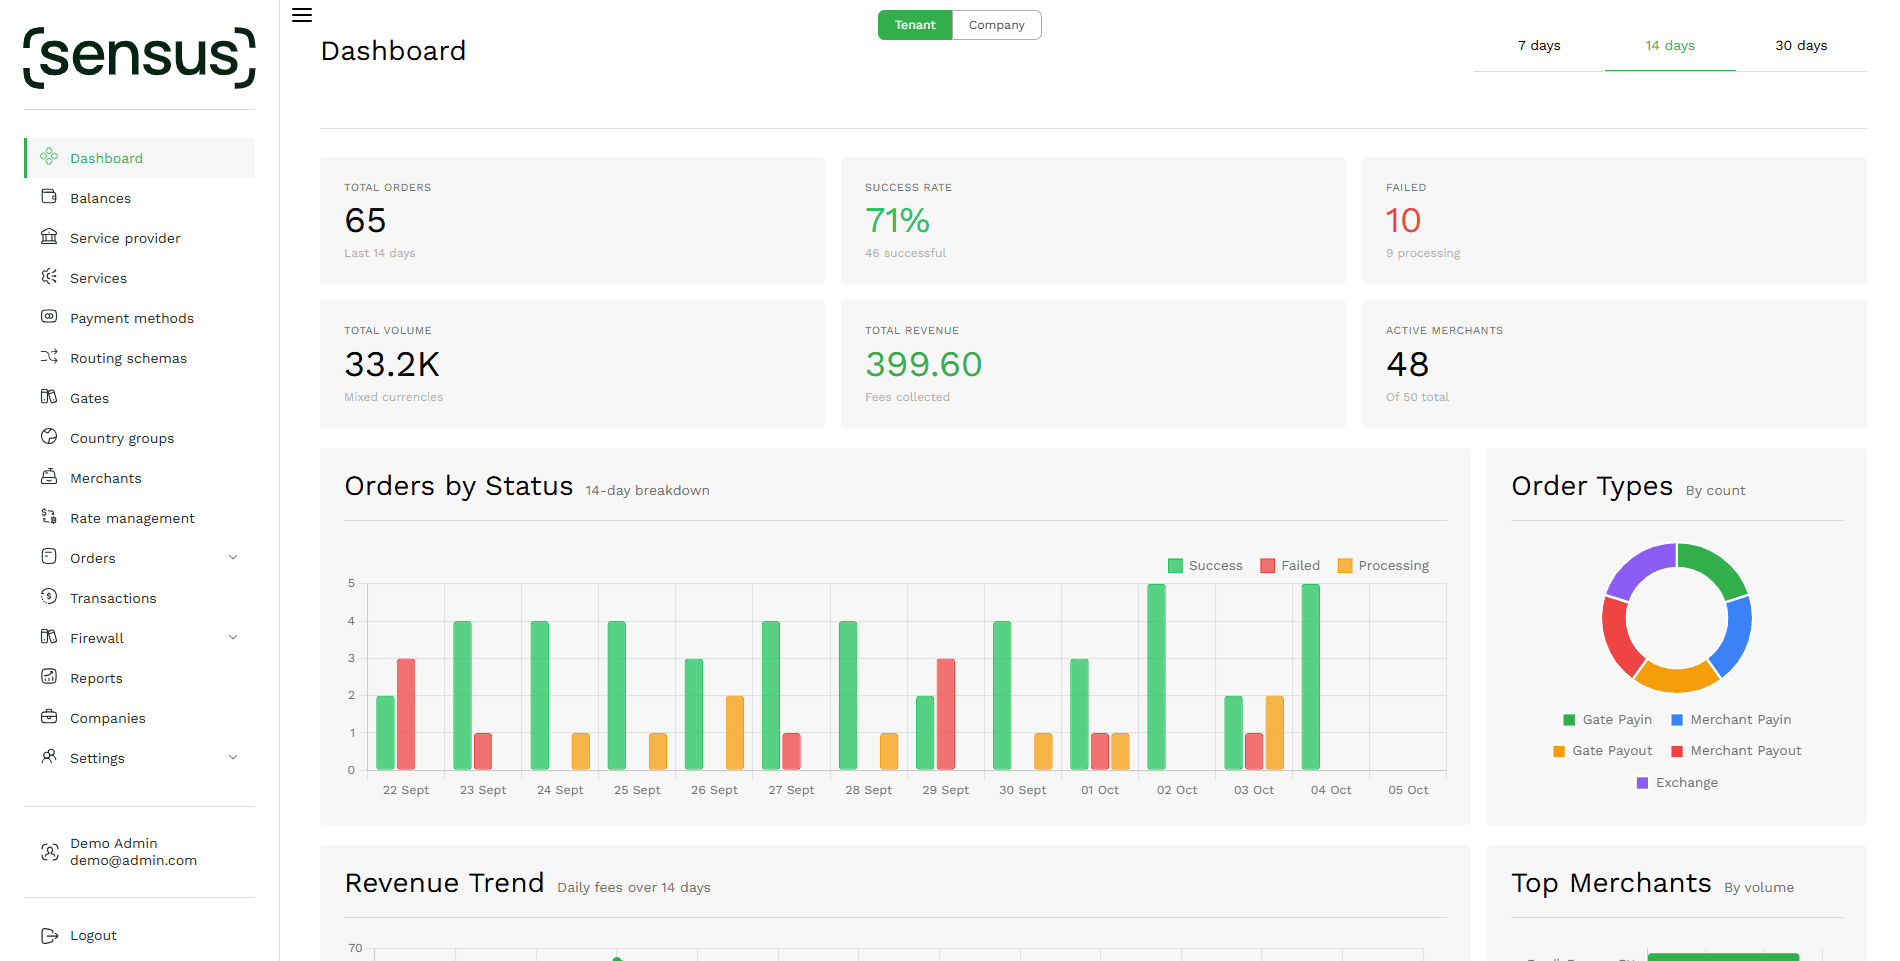Open the hamburger menu icon
Screen dimensions: 1900x961
click(x=302, y=15)
